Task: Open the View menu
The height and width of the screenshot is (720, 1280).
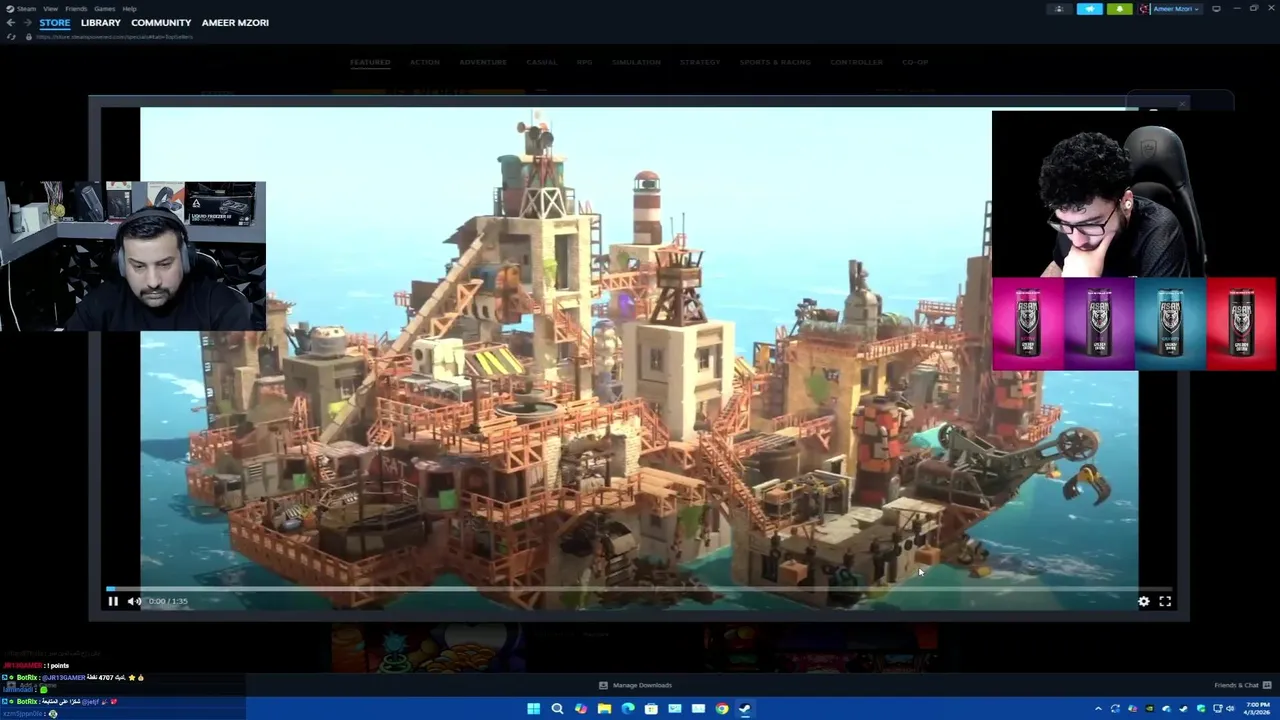Action: coord(50,8)
